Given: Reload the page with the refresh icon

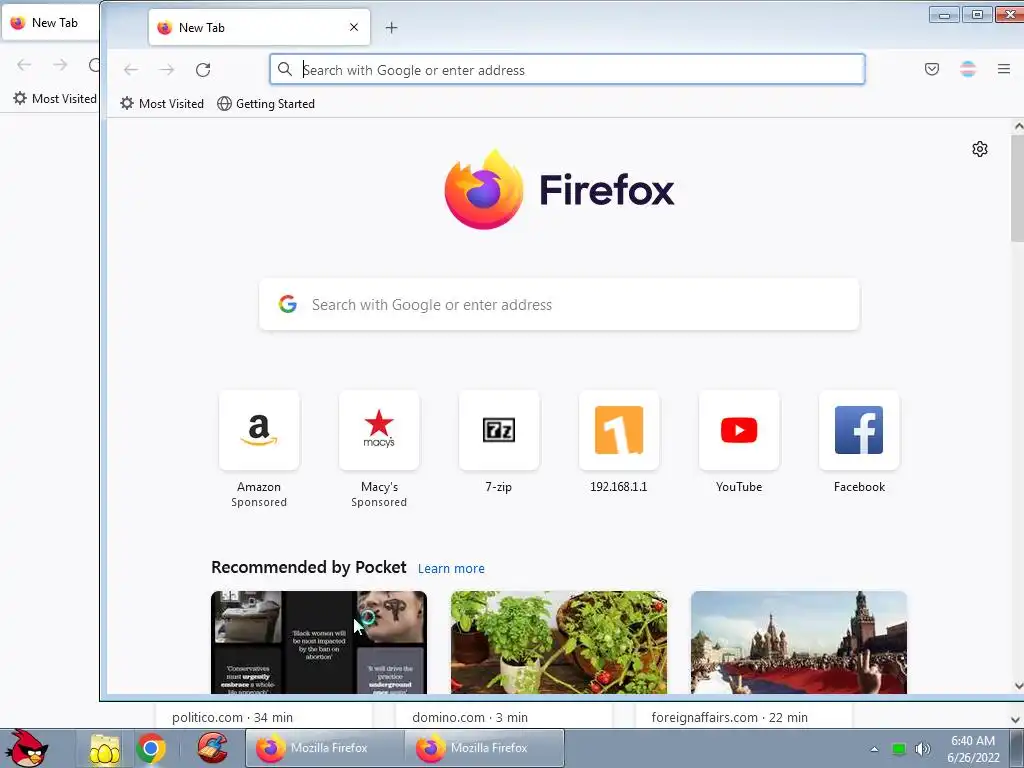Looking at the screenshot, I should tap(203, 70).
